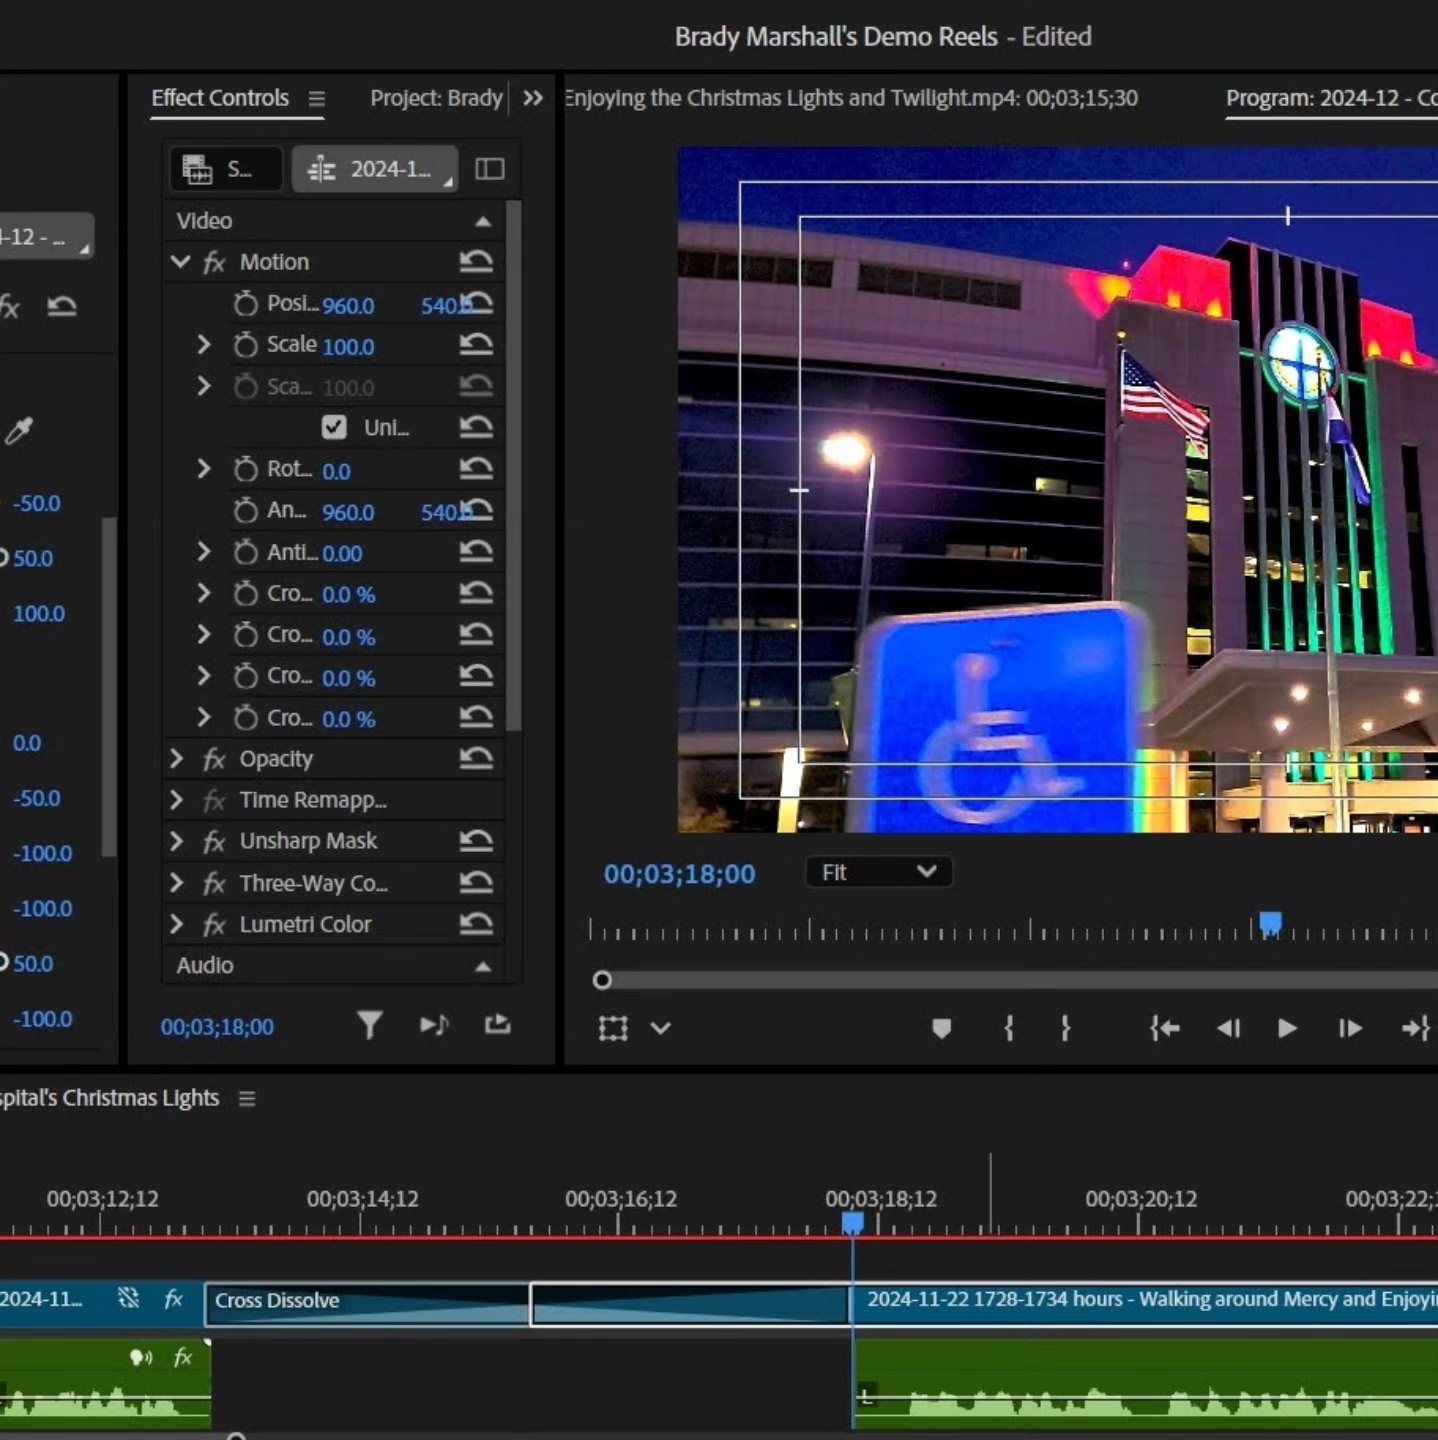Click play only audio for this clip icon

point(434,1025)
